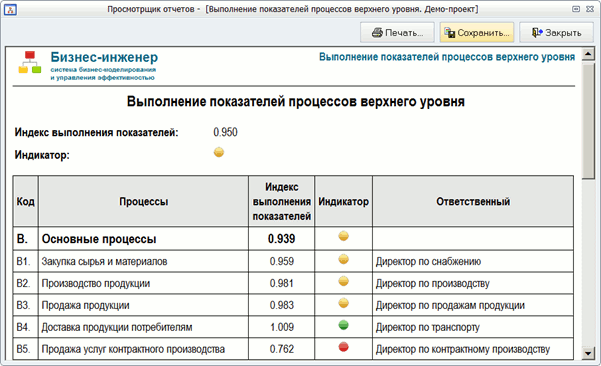Click the red indicator for Продажа услуг
Screen dimensions: 601x366
[x=343, y=347]
